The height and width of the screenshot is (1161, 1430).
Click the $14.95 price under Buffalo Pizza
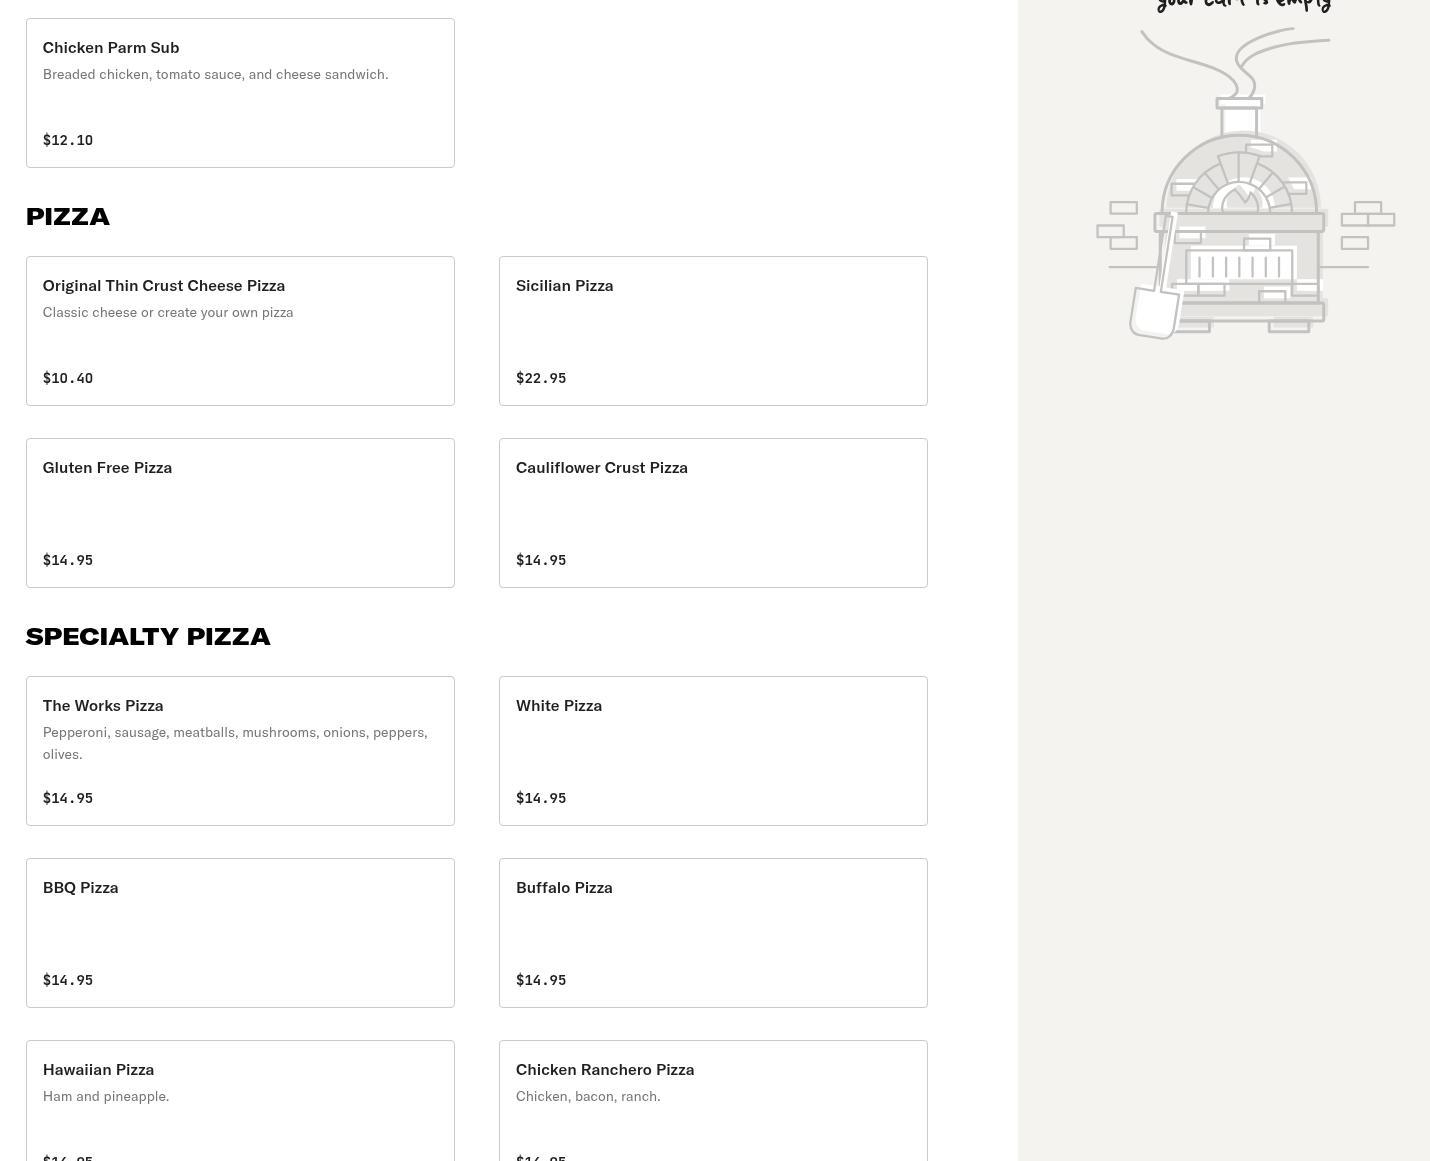pos(541,980)
